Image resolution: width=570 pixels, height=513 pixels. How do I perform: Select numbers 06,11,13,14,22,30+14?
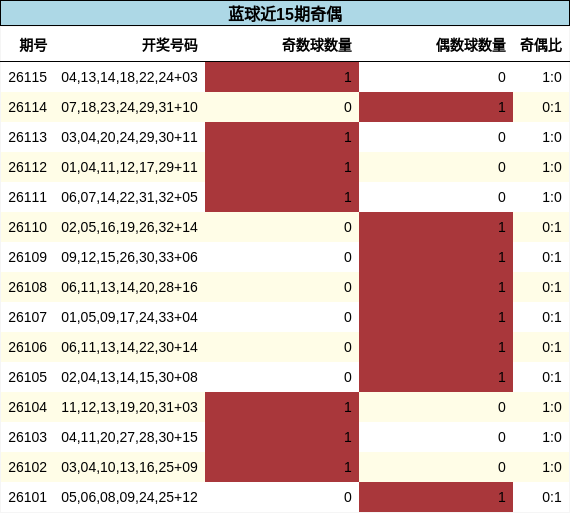point(129,347)
